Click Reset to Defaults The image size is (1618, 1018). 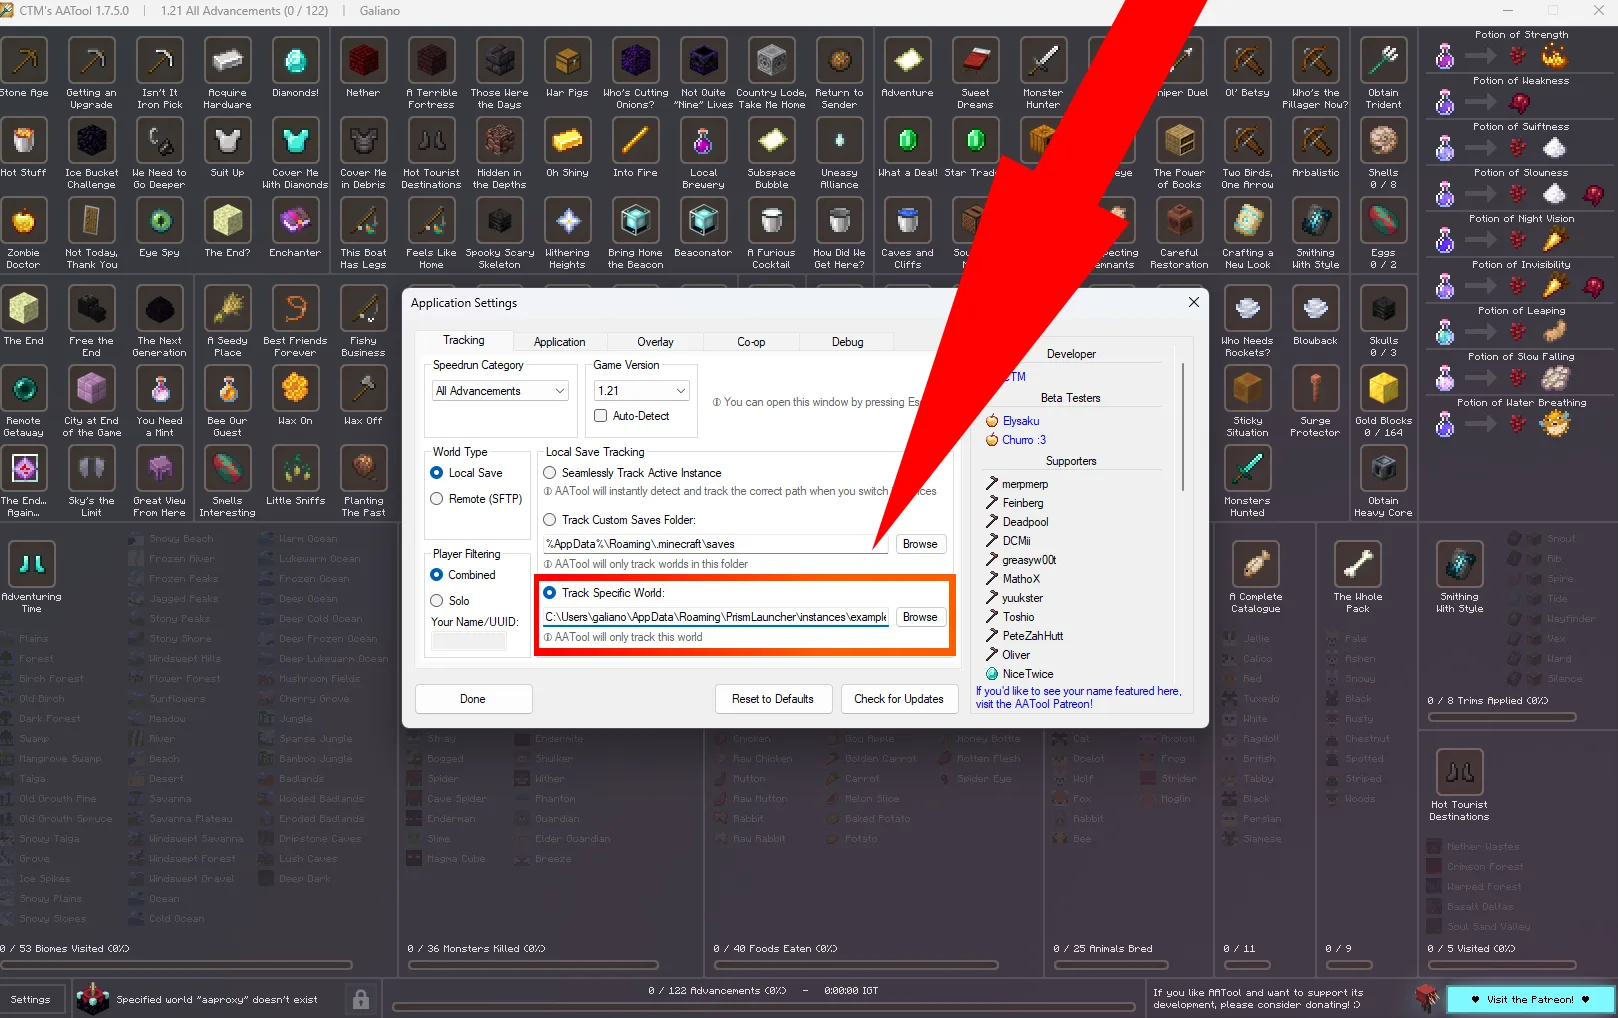coord(773,699)
